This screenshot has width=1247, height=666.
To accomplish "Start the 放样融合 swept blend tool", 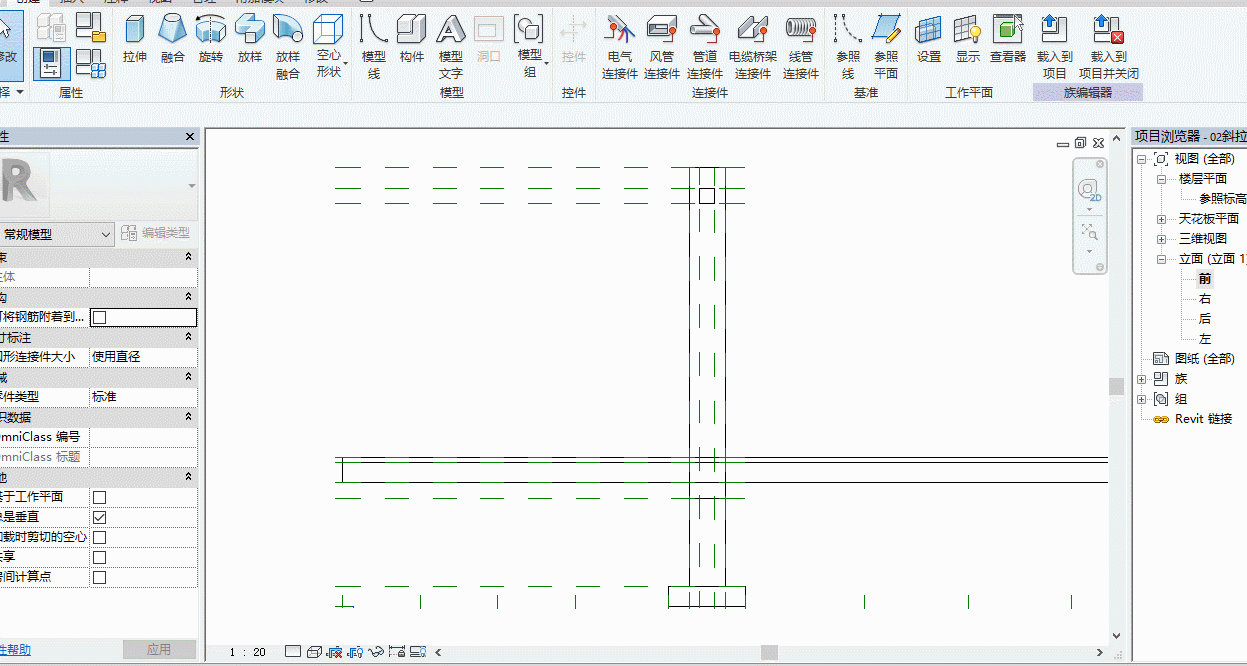I will click(x=288, y=47).
